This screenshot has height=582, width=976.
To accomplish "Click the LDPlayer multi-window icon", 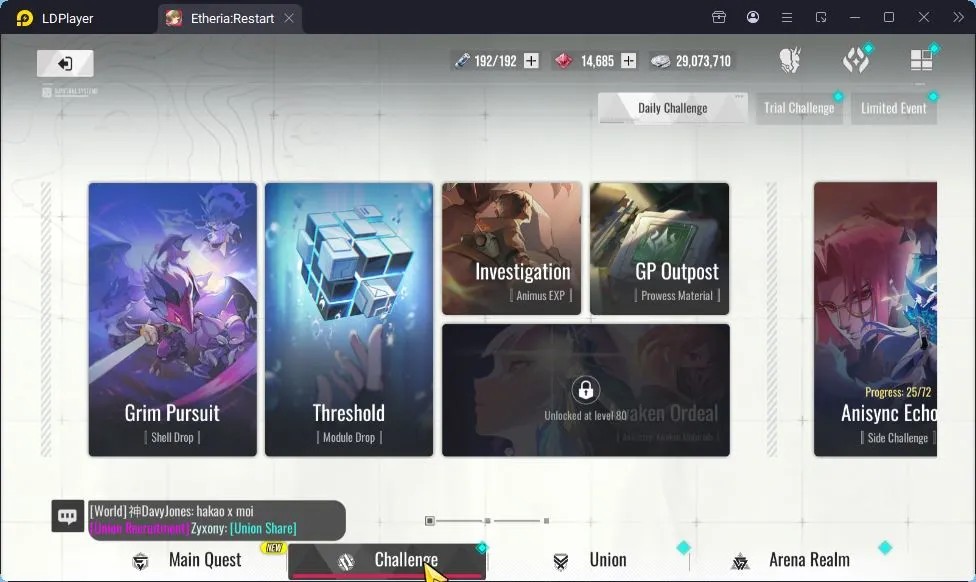I will pyautogui.click(x=821, y=17).
